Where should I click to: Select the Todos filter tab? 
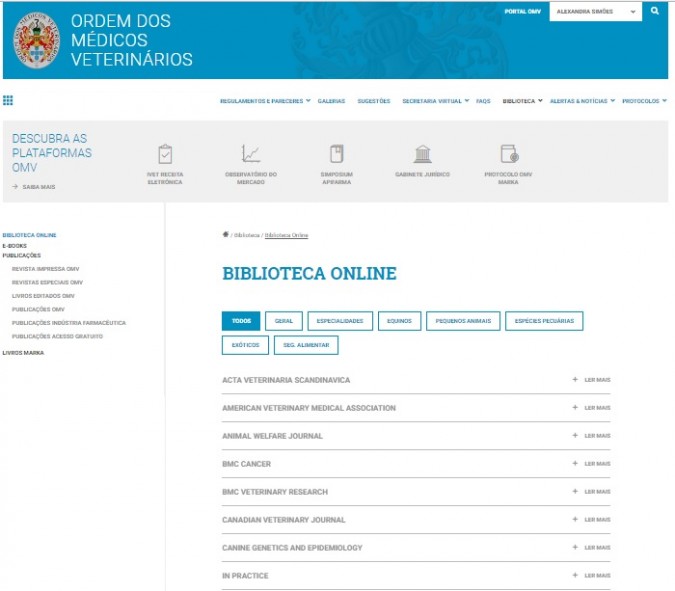click(241, 321)
